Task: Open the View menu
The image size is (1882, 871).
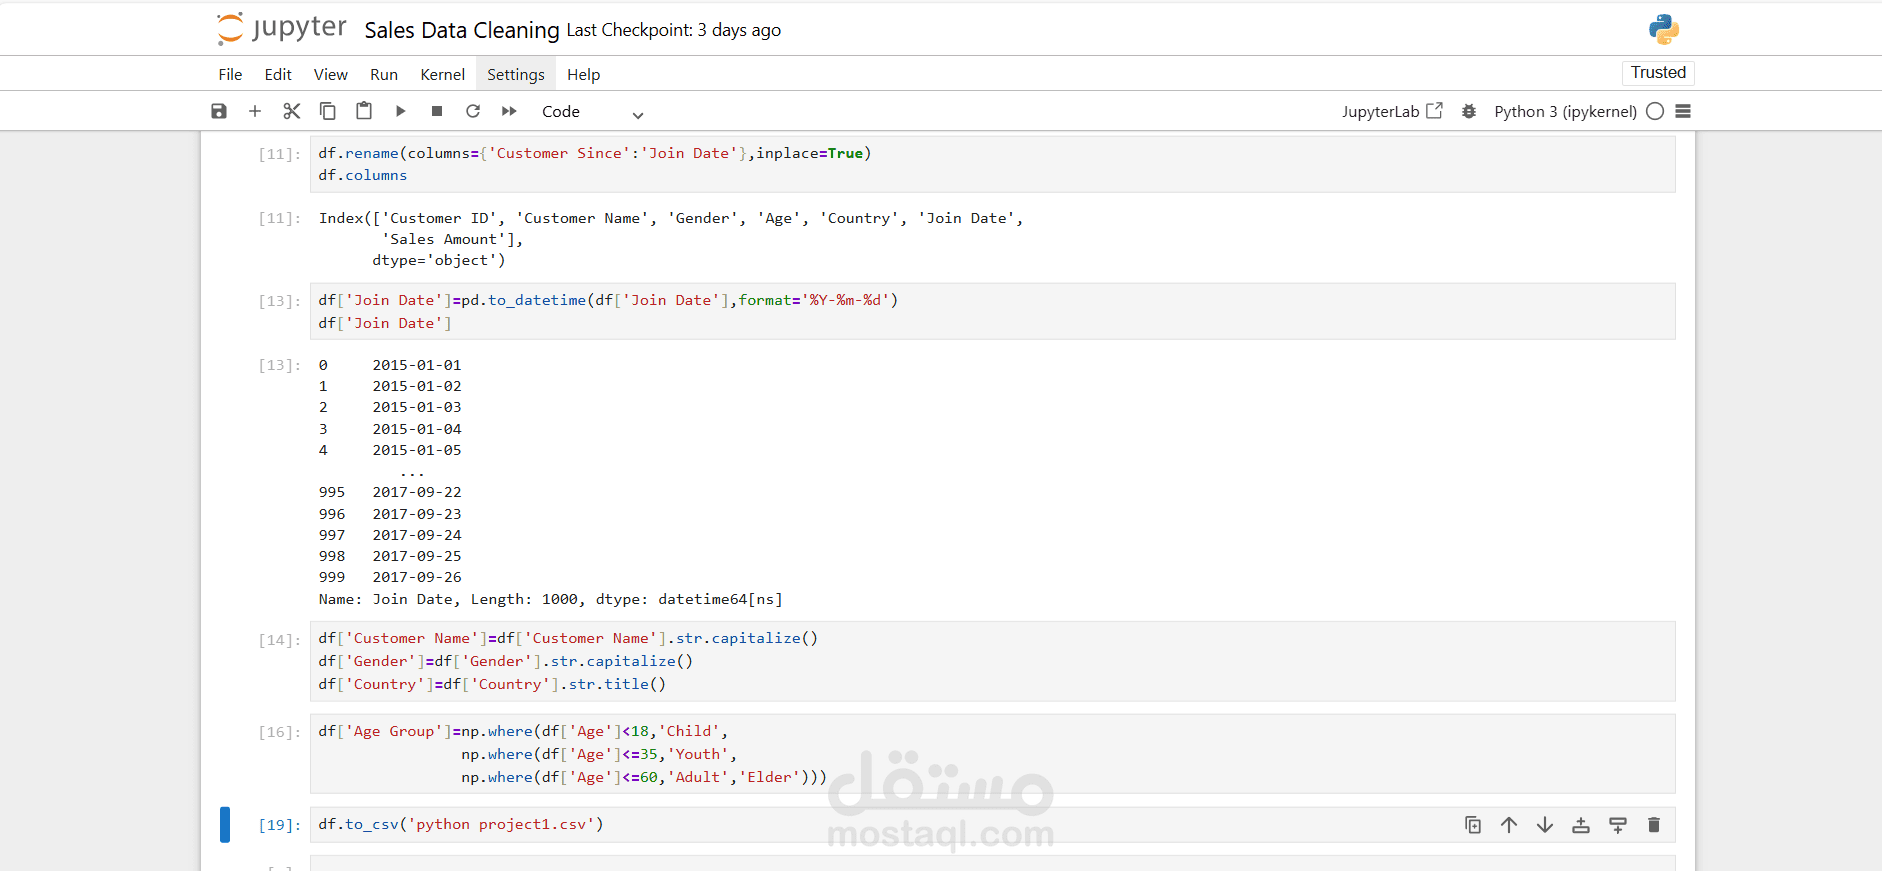Action: pyautogui.click(x=331, y=74)
